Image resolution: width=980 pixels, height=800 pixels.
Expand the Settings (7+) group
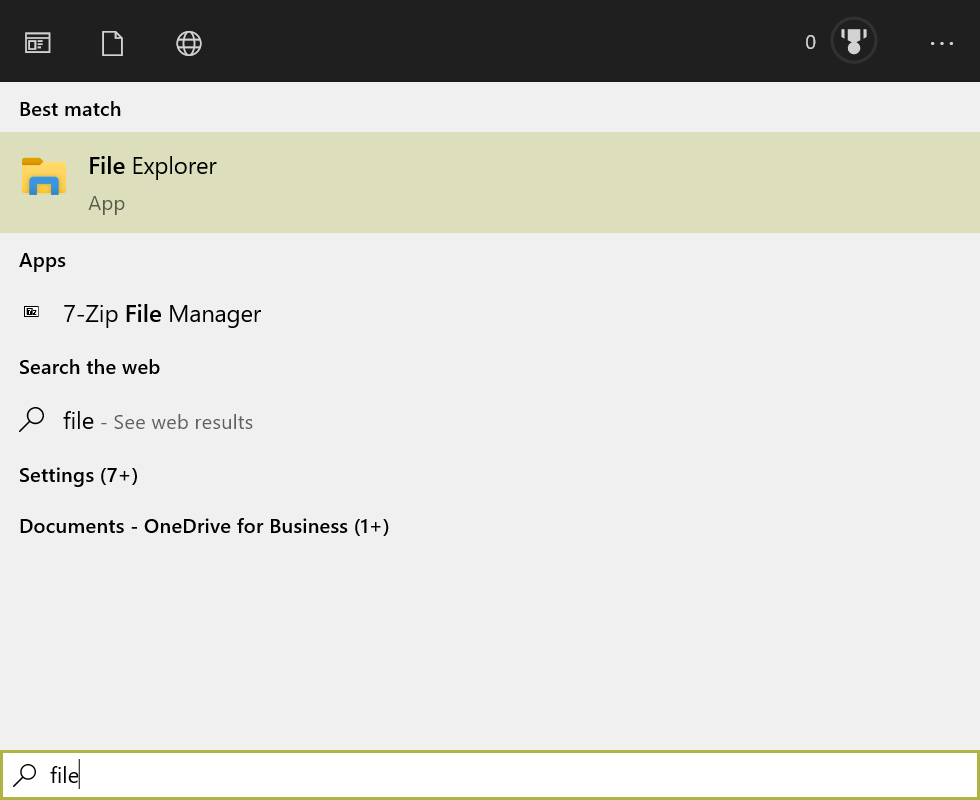pyautogui.click(x=78, y=476)
